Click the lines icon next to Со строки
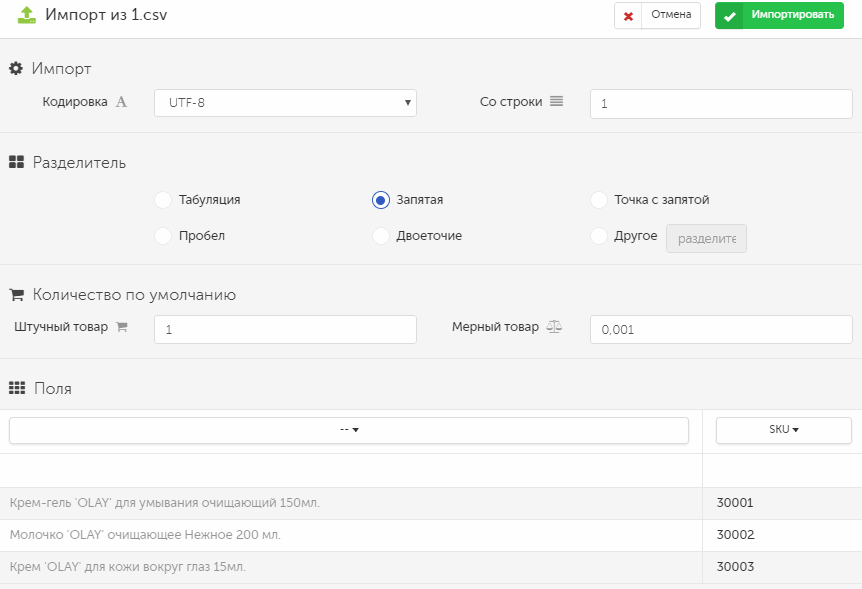This screenshot has height=589, width=862. pos(556,101)
